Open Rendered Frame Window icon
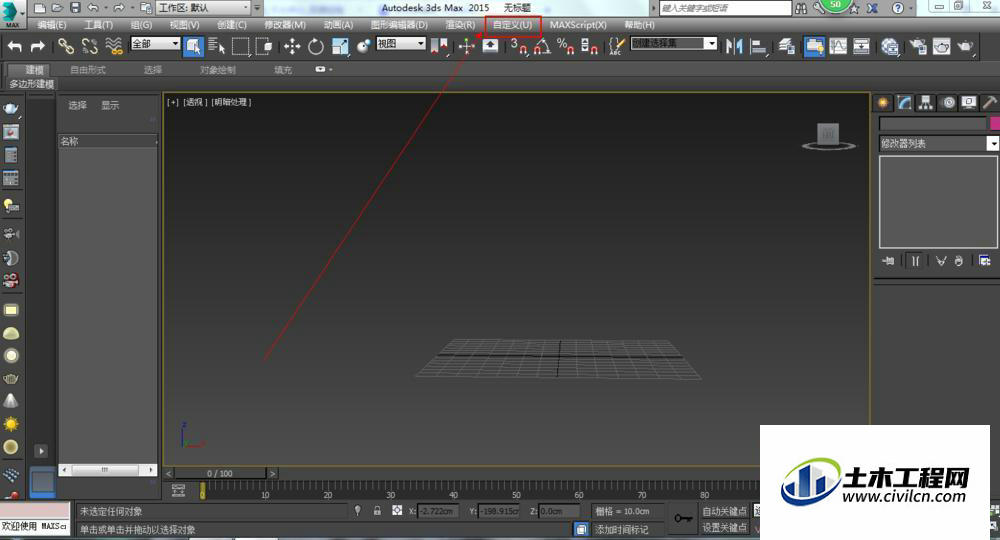Image resolution: width=1000 pixels, height=540 pixels. click(942, 46)
